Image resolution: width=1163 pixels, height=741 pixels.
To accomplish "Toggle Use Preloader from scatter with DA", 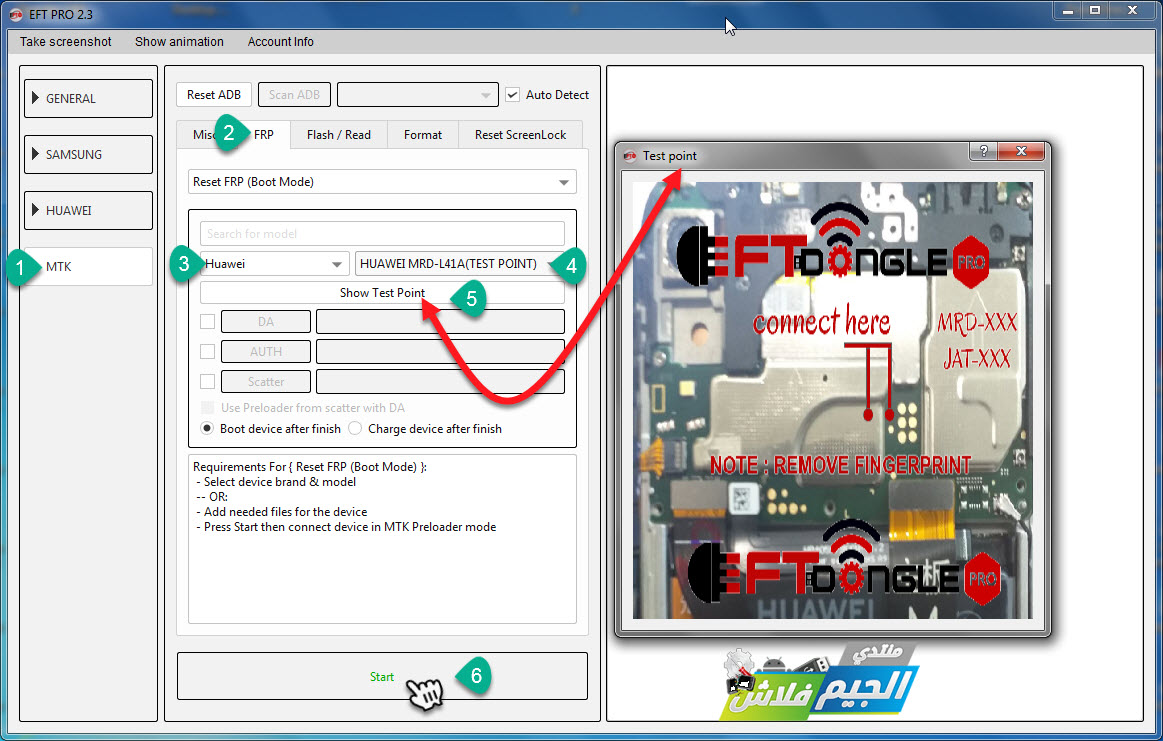I will tap(208, 408).
